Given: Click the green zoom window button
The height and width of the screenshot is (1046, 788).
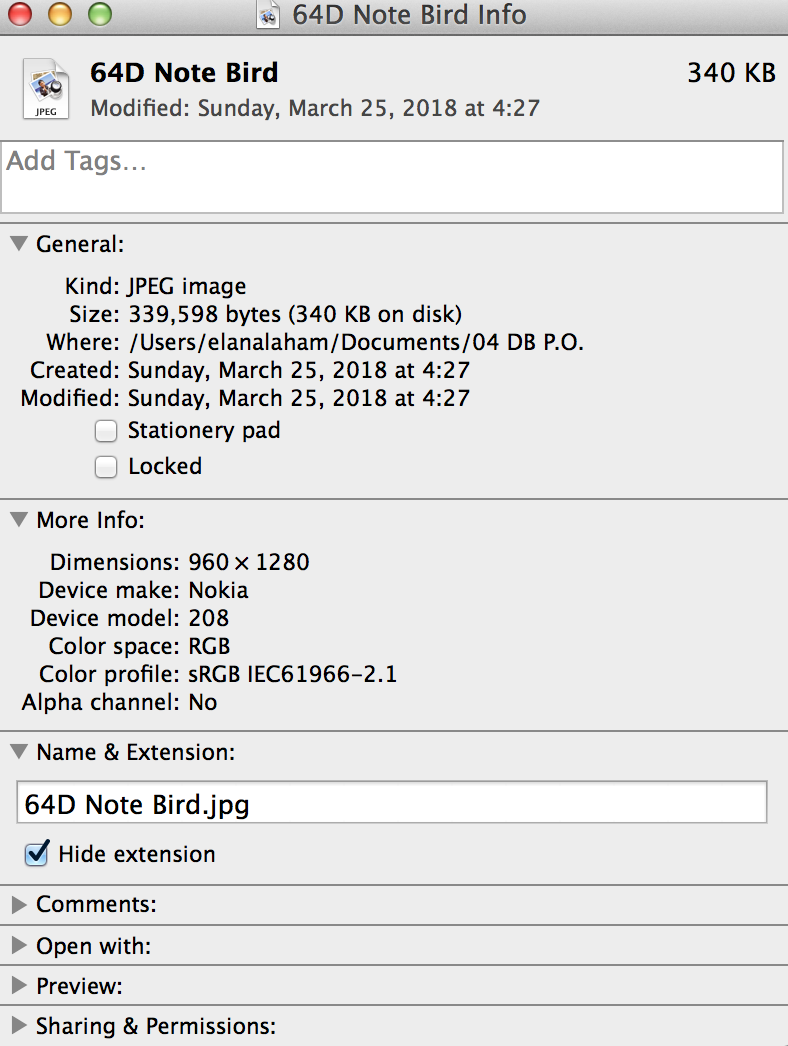Looking at the screenshot, I should 100,14.
